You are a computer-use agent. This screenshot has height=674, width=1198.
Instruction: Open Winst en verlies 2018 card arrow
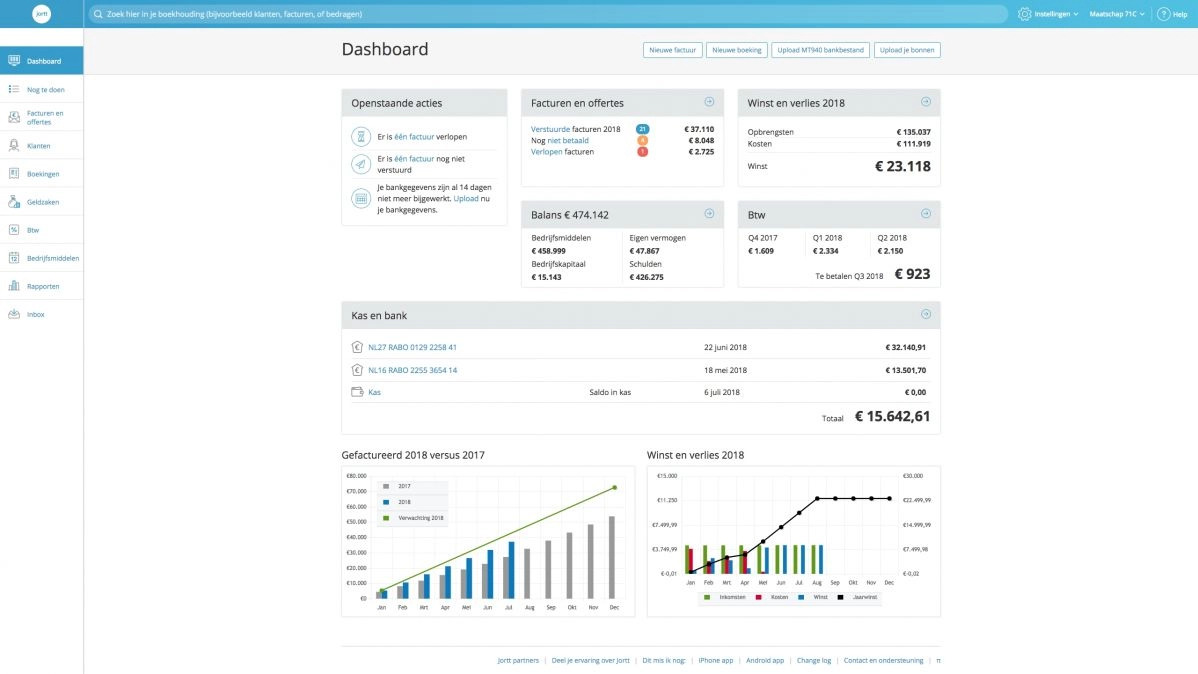pyautogui.click(x=925, y=102)
